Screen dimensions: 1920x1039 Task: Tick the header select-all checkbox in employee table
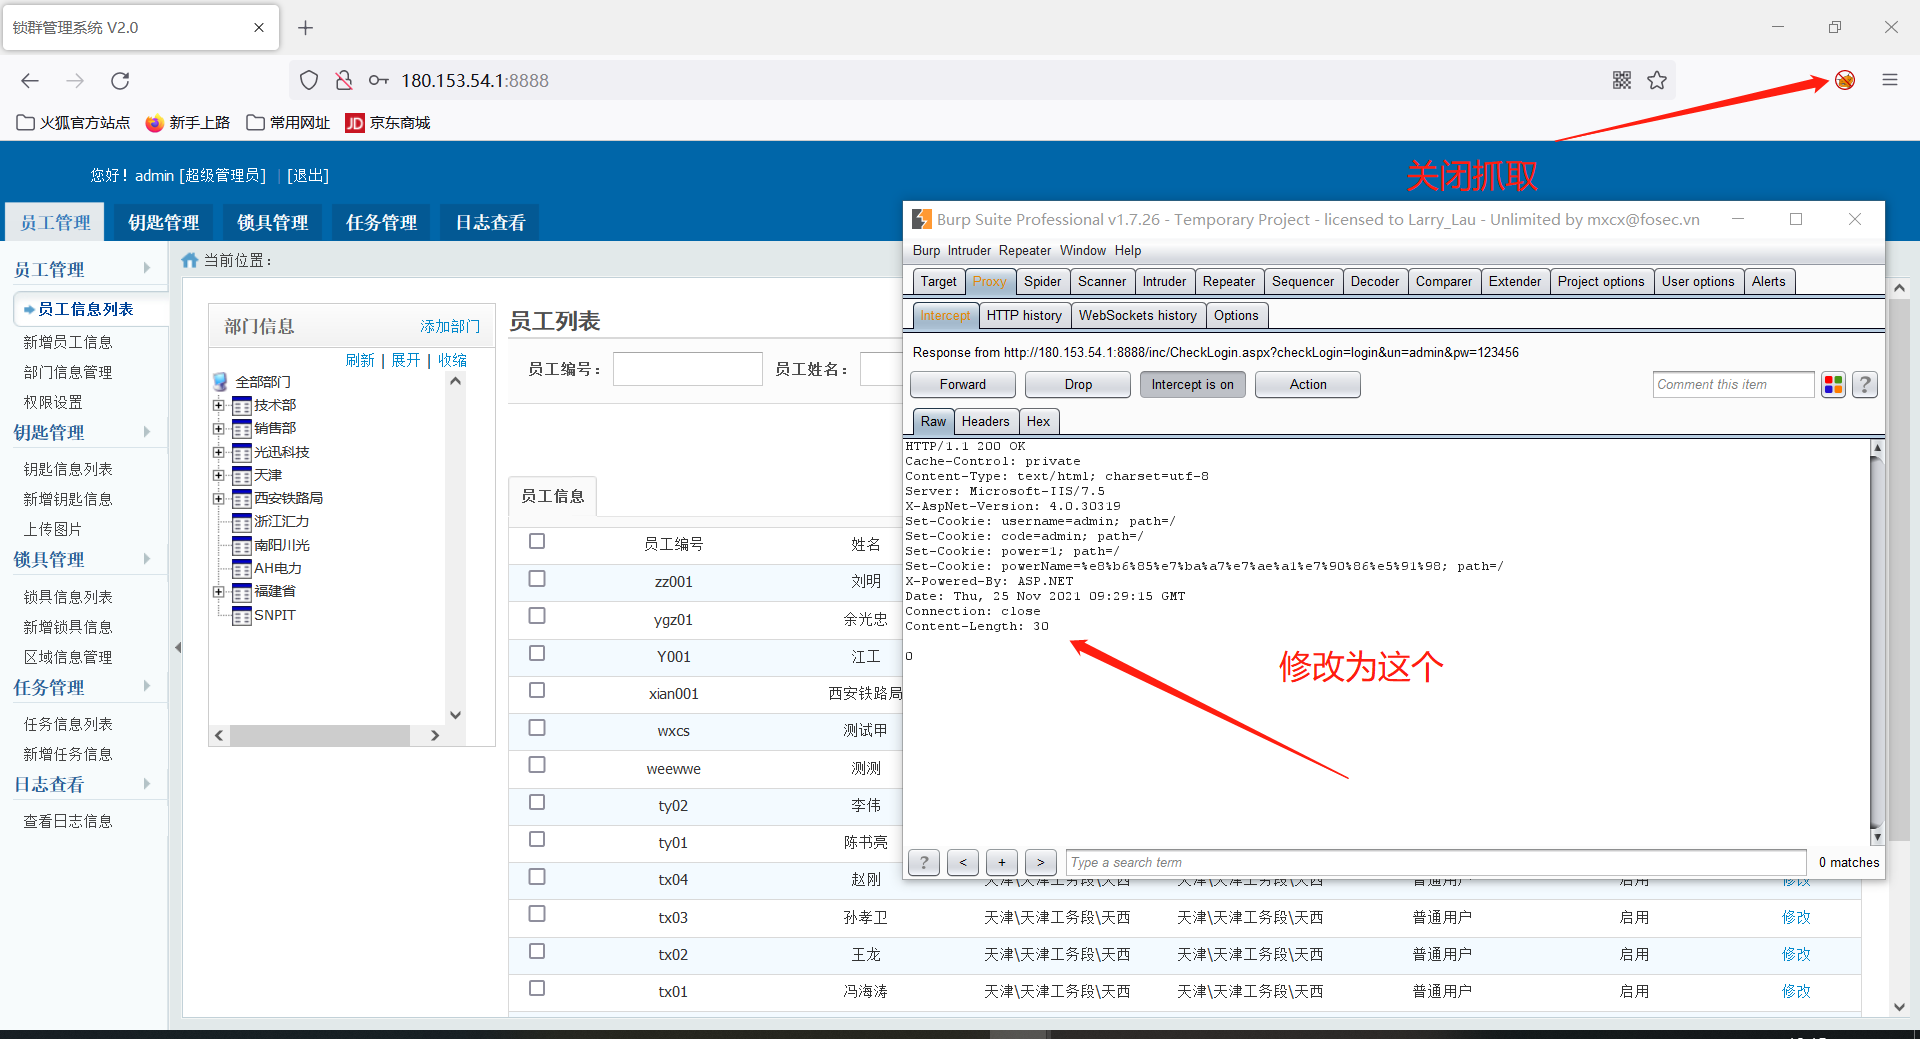coord(537,542)
